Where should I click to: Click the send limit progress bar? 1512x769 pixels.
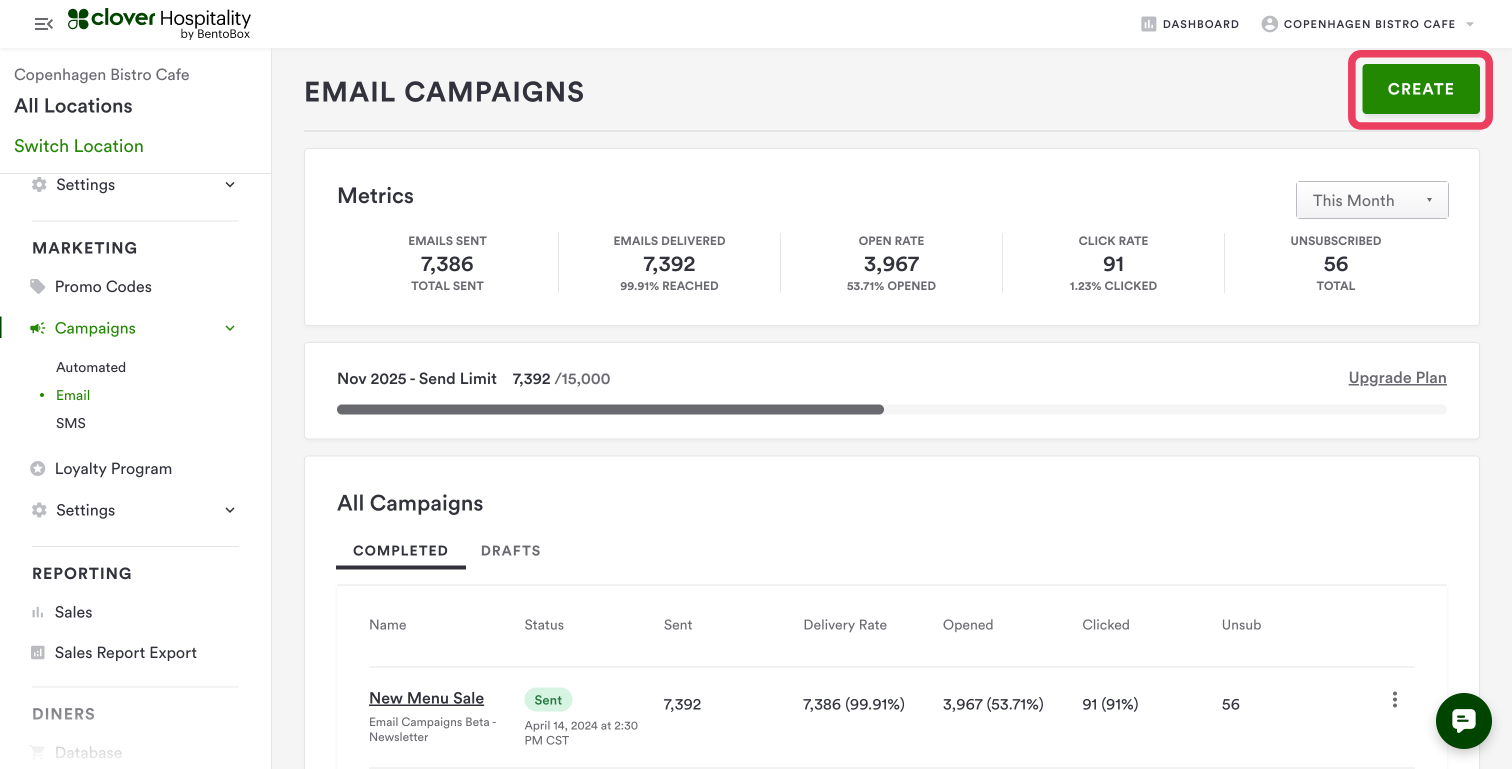click(x=891, y=409)
